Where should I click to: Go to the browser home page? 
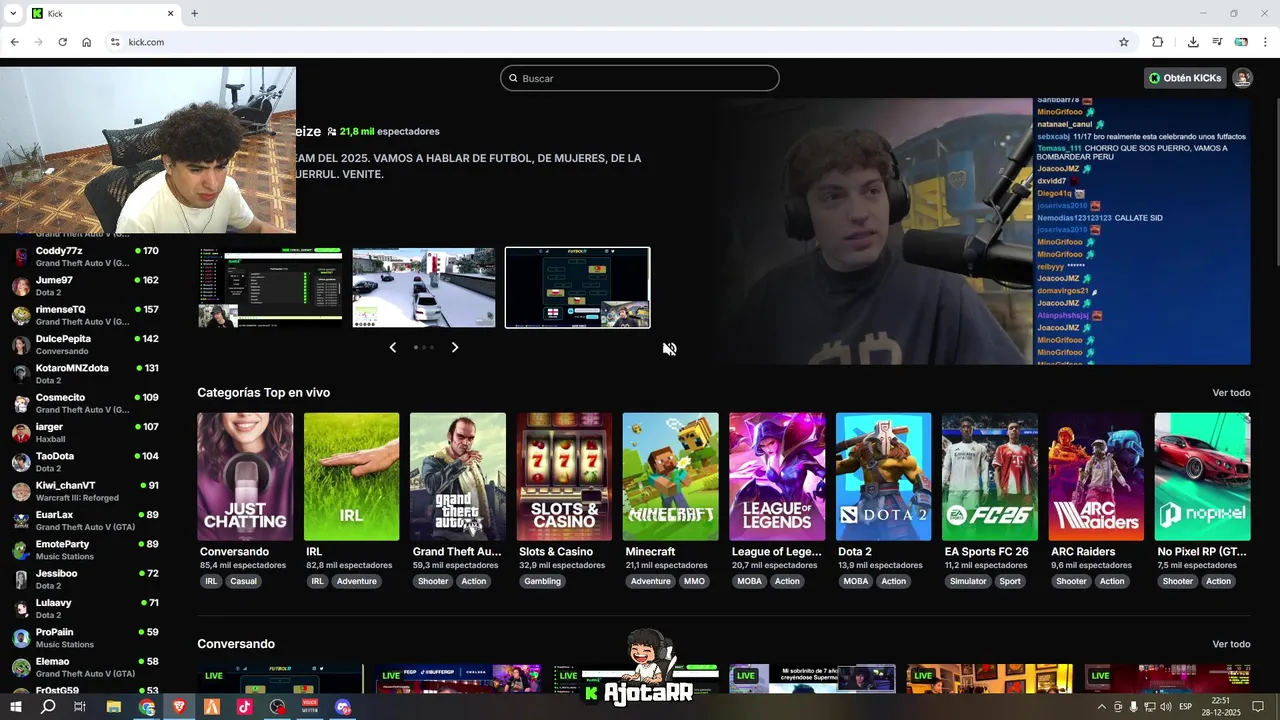(87, 42)
